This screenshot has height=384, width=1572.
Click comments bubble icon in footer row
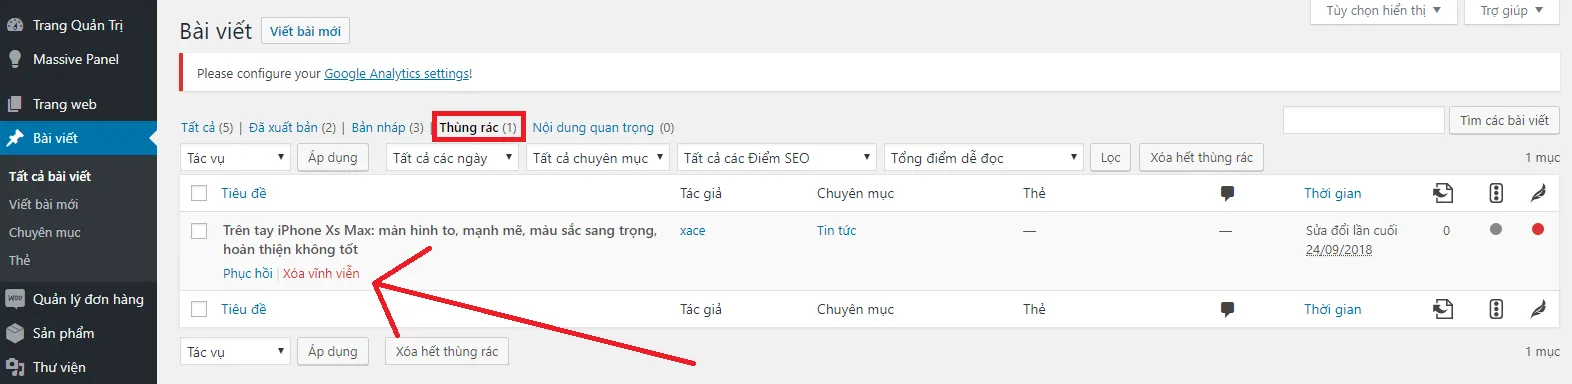(1227, 309)
